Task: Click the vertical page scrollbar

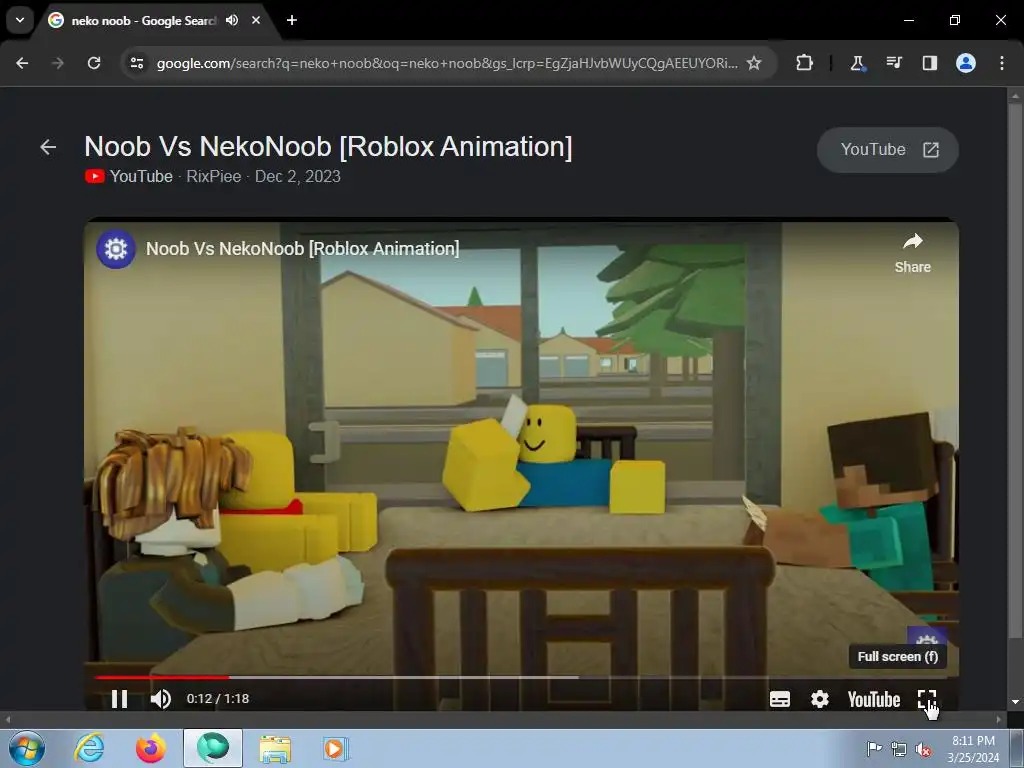Action: click(x=1015, y=371)
